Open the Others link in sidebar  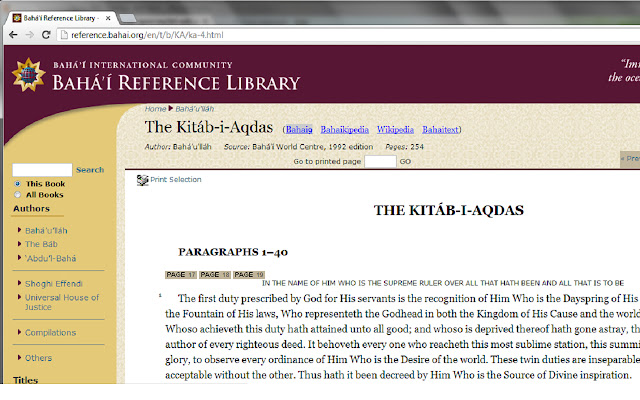38,358
